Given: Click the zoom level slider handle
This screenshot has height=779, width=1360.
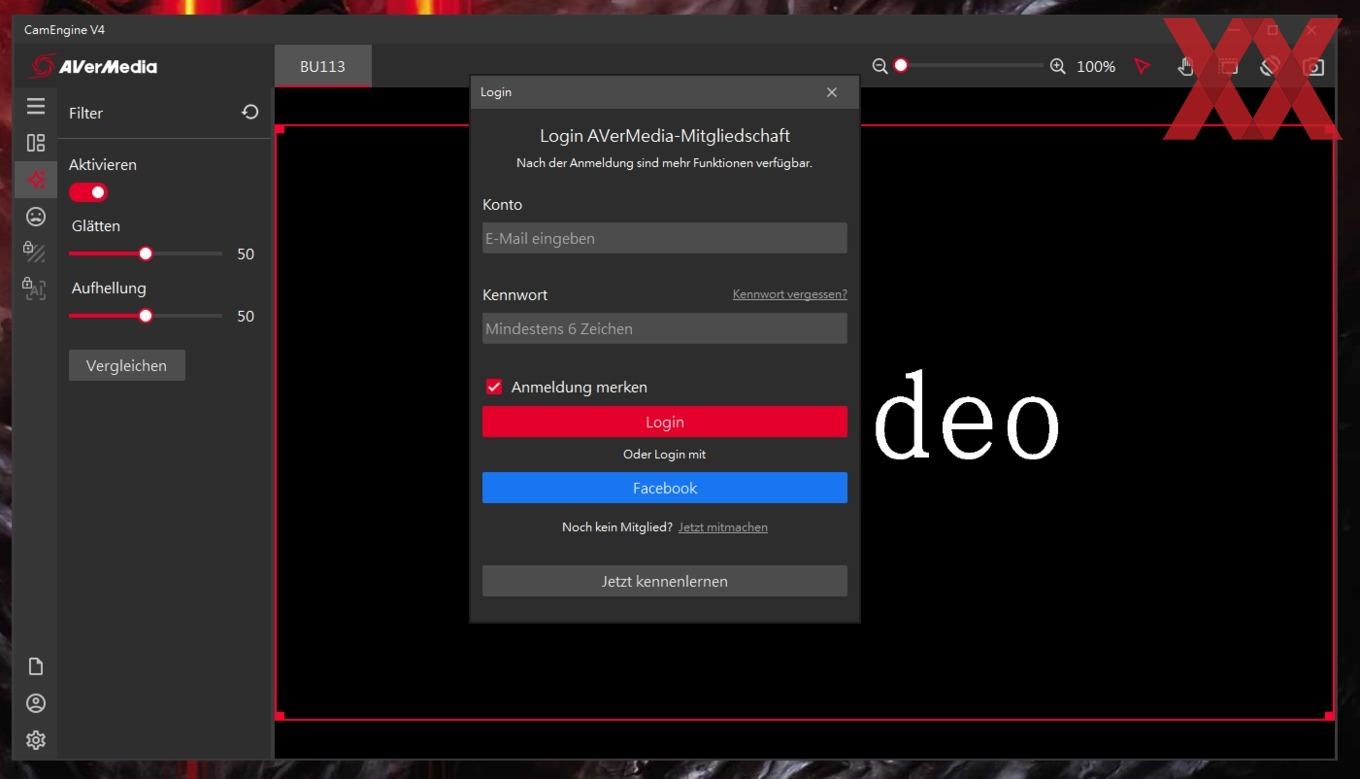Looking at the screenshot, I should [901, 66].
